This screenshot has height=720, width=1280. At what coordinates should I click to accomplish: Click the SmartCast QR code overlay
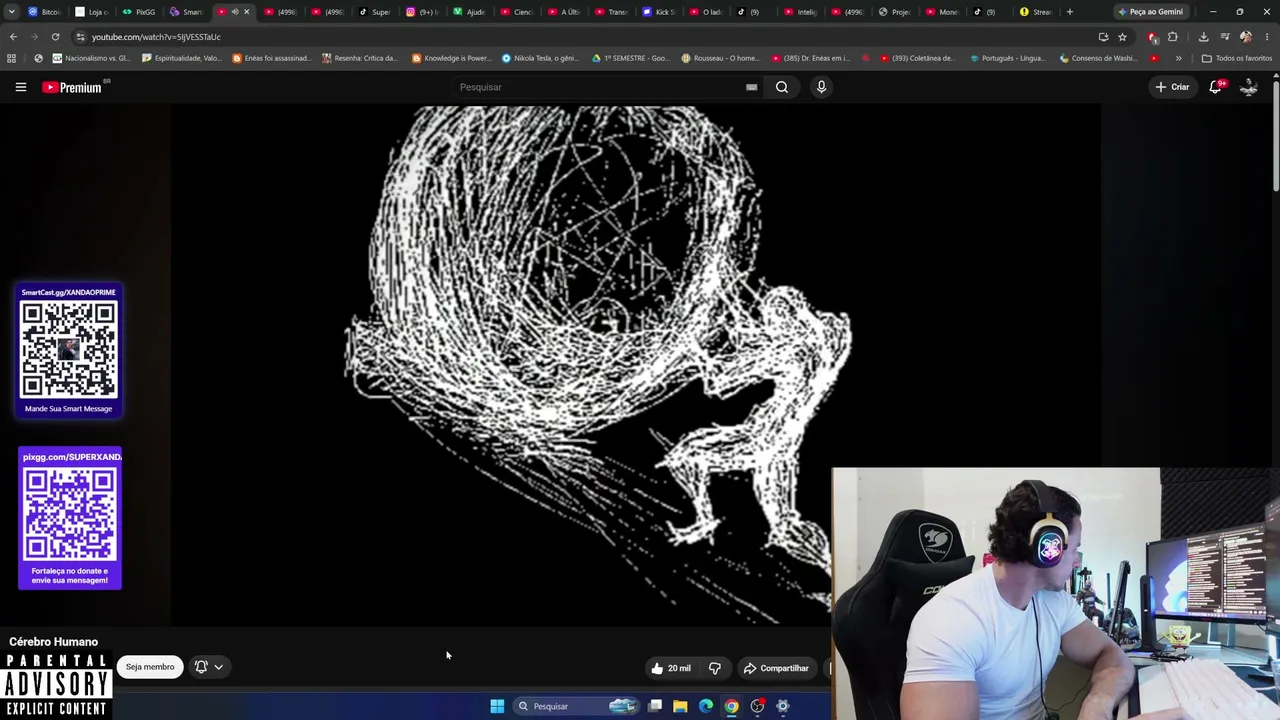click(69, 350)
